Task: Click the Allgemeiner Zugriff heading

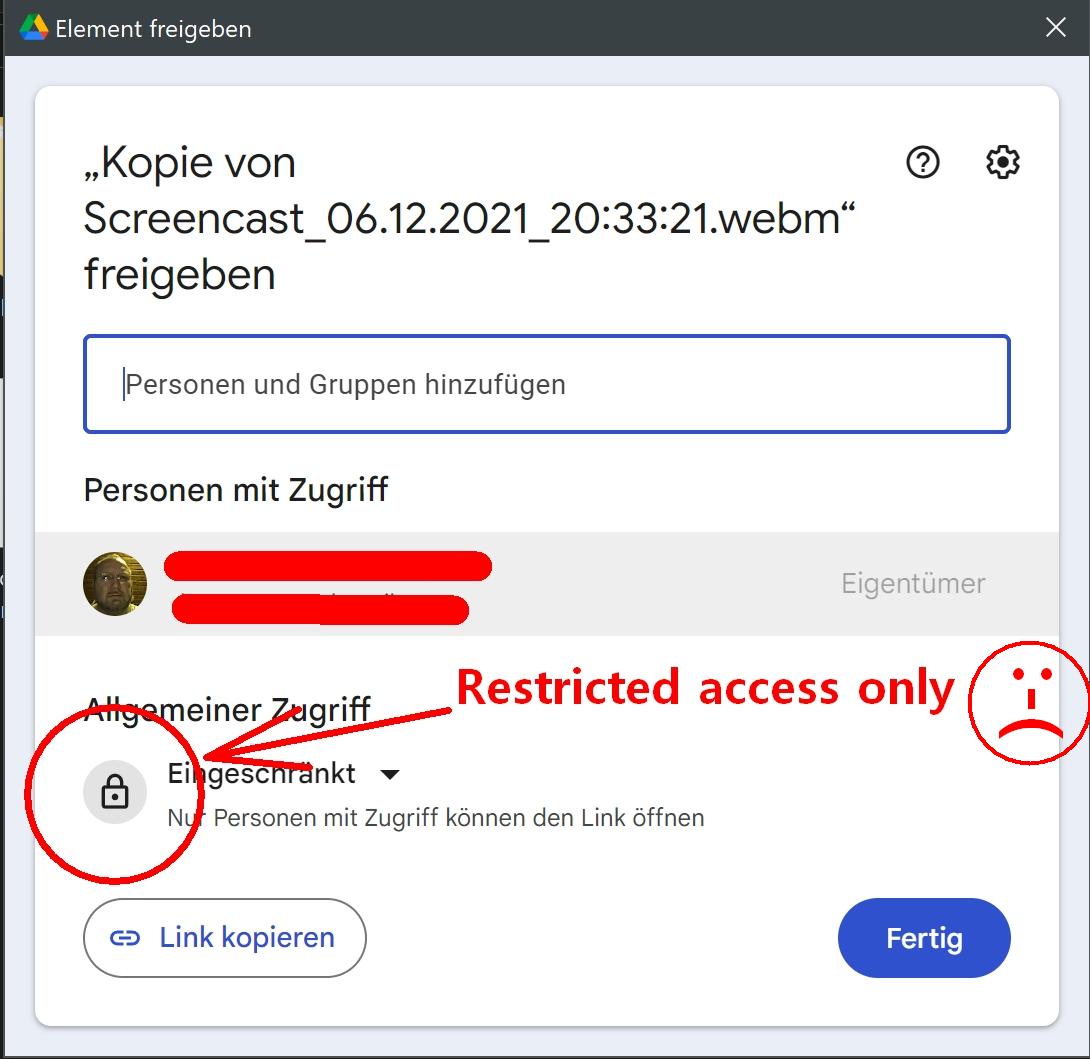Action: (x=227, y=710)
